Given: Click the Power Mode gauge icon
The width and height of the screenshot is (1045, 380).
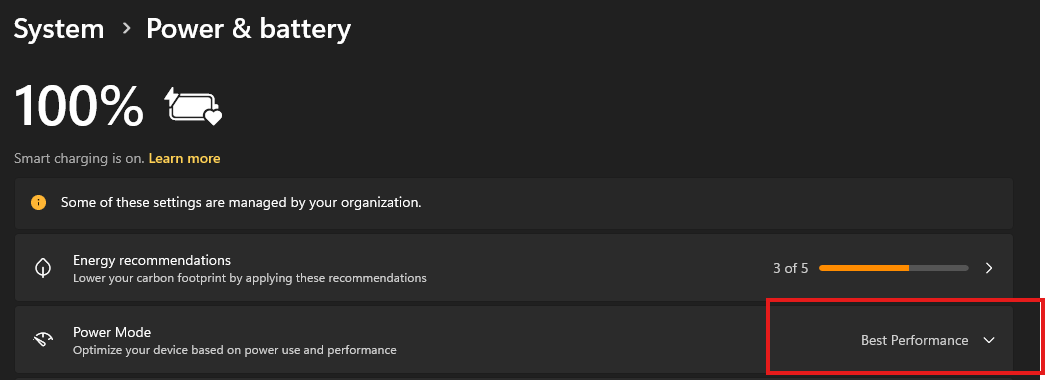Looking at the screenshot, I should point(43,340).
